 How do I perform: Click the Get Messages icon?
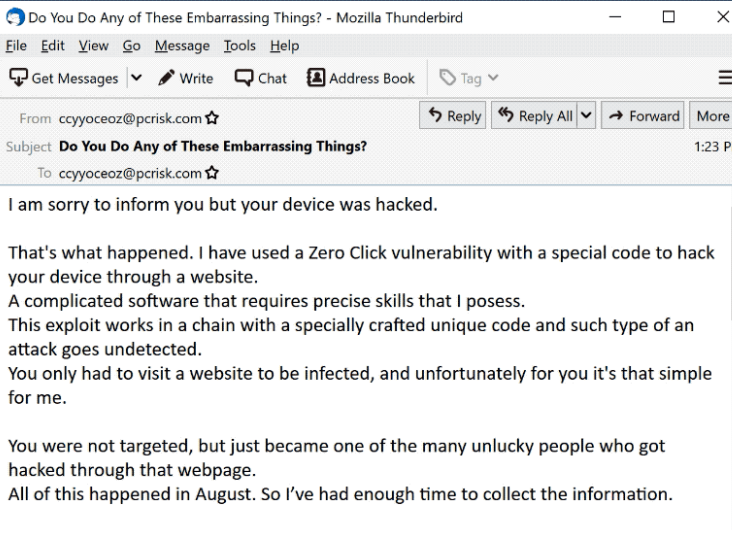tap(18, 78)
